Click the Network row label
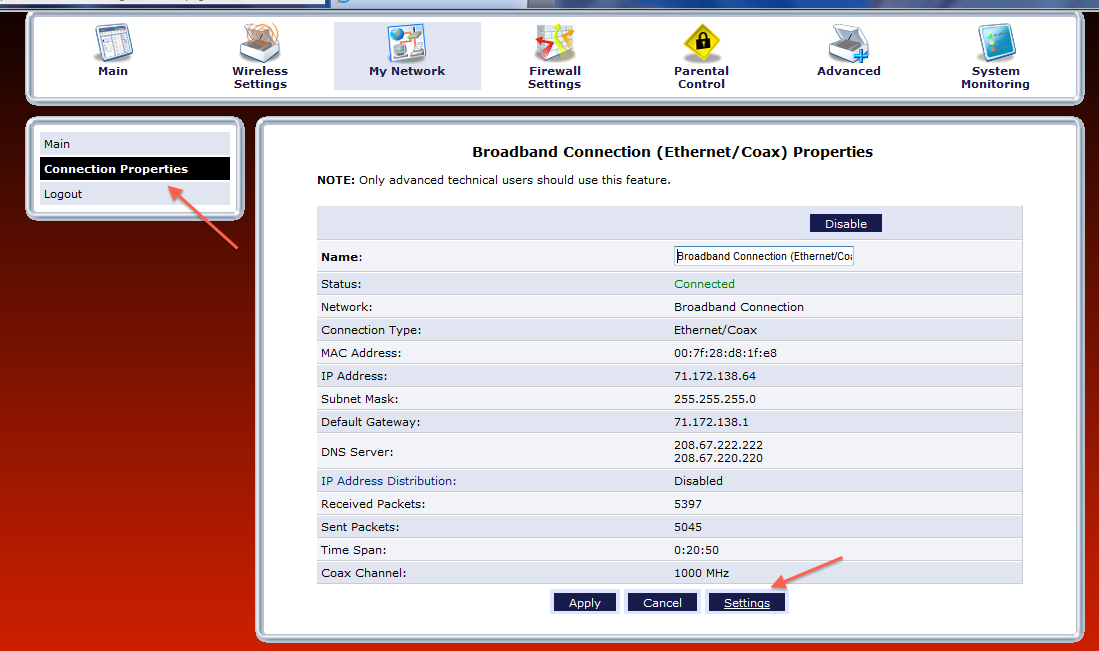The height and width of the screenshot is (651, 1099). click(346, 307)
